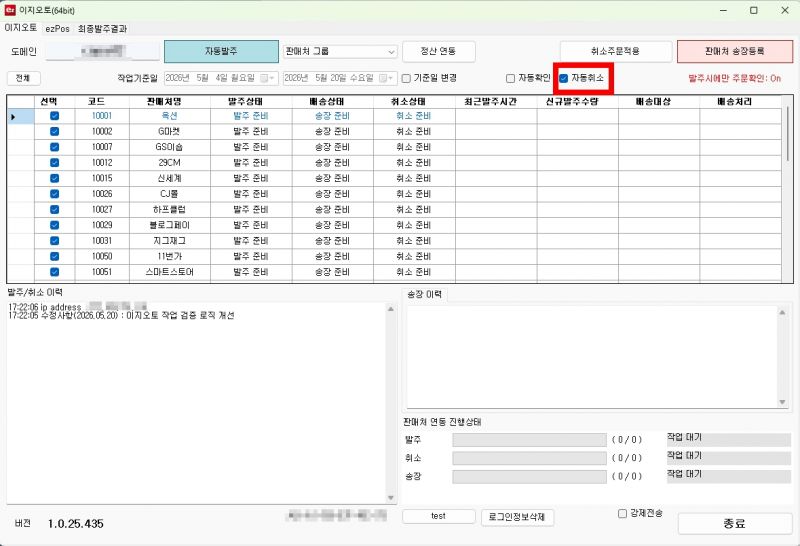Click the 취소 progress bar
The height and width of the screenshot is (546, 800).
pyautogui.click(x=529, y=458)
